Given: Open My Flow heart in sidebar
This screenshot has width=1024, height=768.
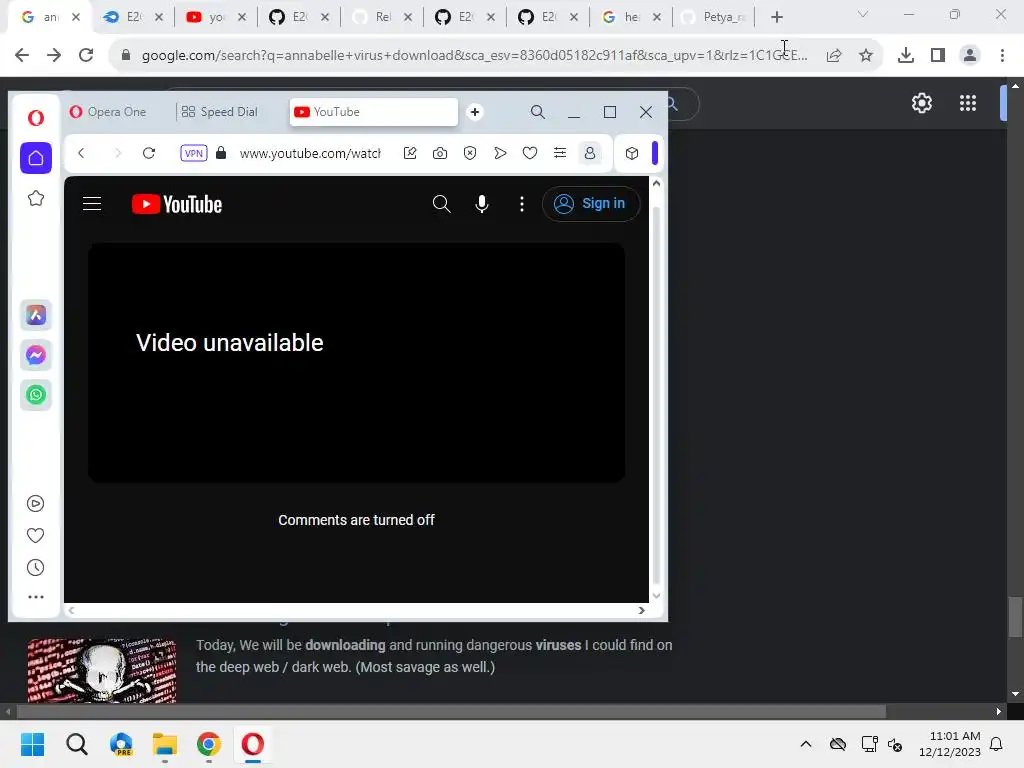Looking at the screenshot, I should [36, 536].
